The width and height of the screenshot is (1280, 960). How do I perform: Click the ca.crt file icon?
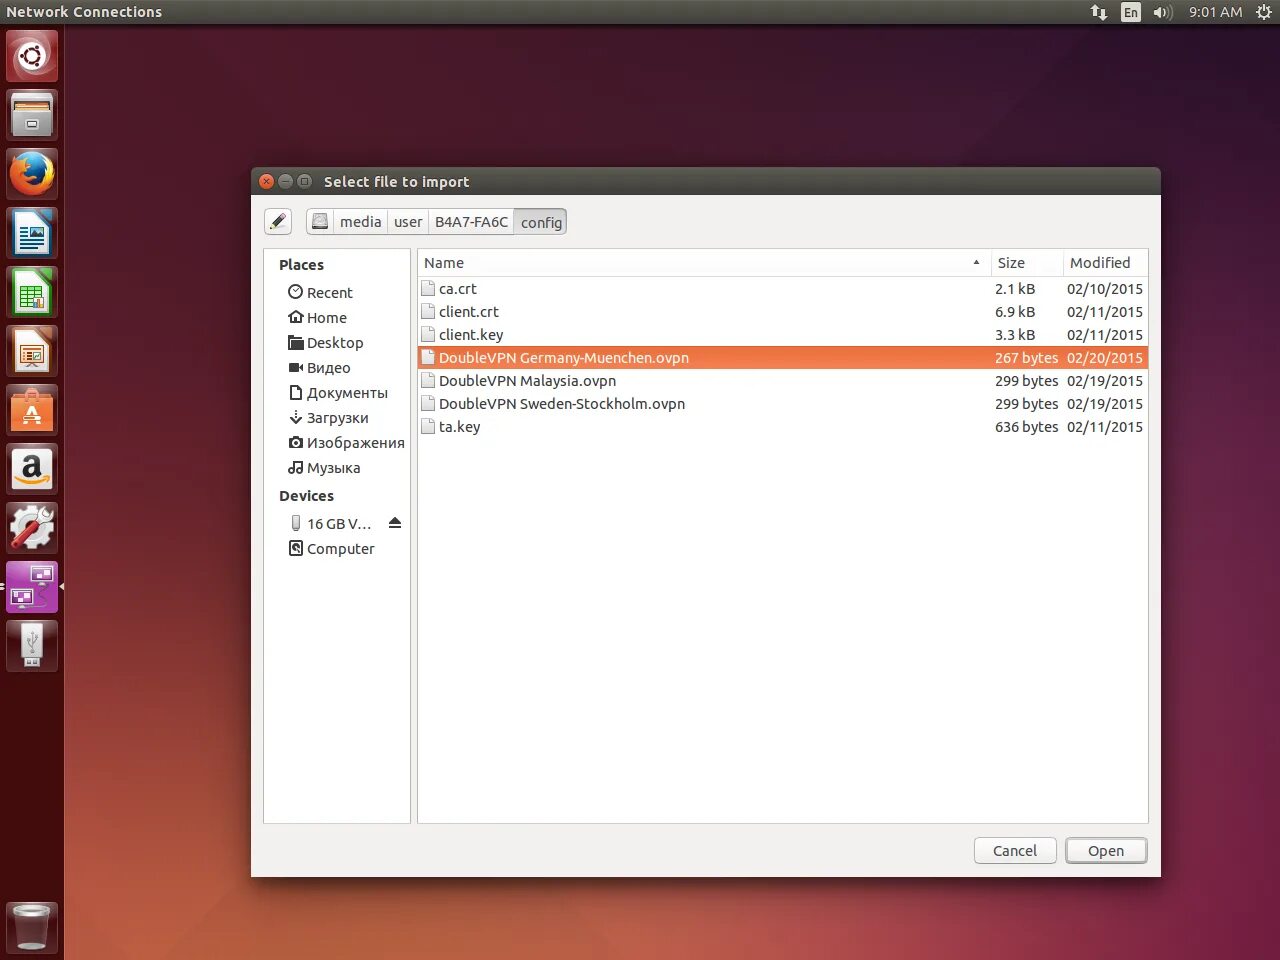pos(428,289)
